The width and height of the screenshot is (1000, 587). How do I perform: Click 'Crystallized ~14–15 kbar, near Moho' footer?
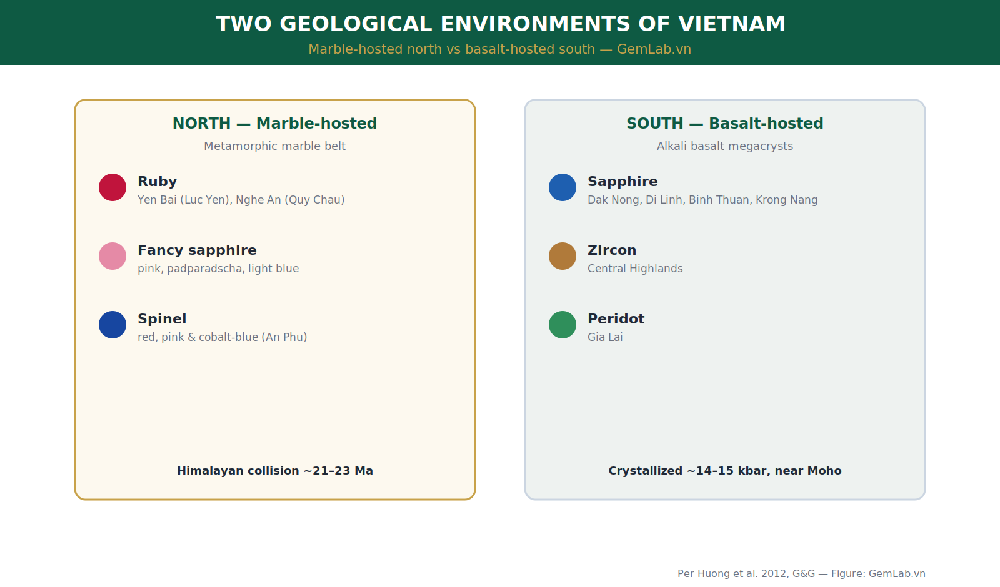[x=725, y=471]
